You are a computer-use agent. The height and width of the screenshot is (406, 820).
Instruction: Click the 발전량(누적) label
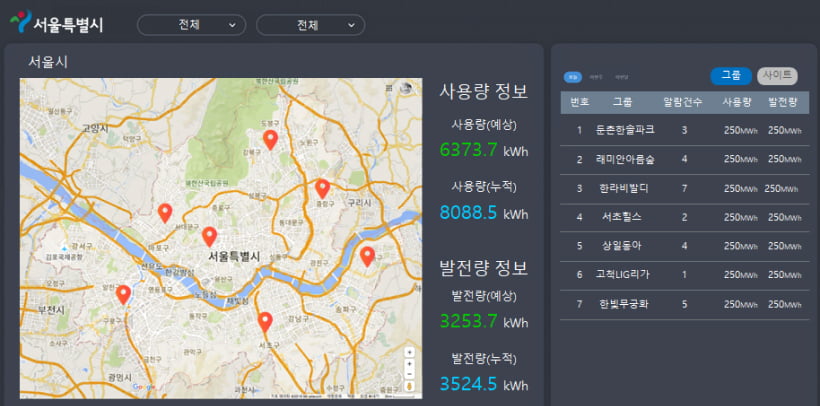pyautogui.click(x=484, y=358)
